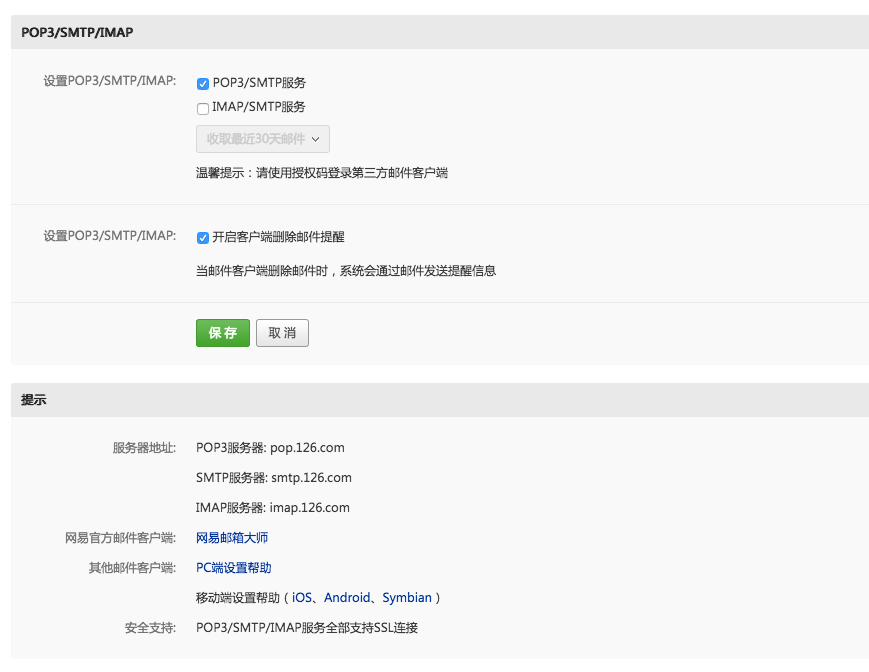Enable the IMAP/SMTP服务 checkbox
869x672 pixels.
tap(203, 109)
